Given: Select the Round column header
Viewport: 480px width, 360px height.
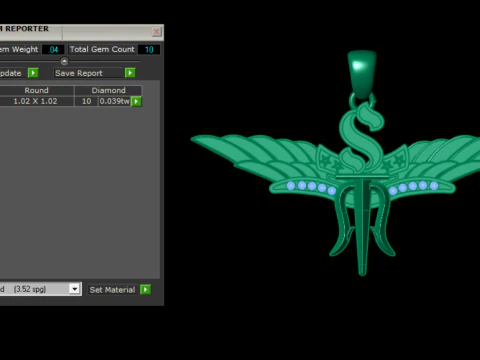Looking at the screenshot, I should (36, 90).
